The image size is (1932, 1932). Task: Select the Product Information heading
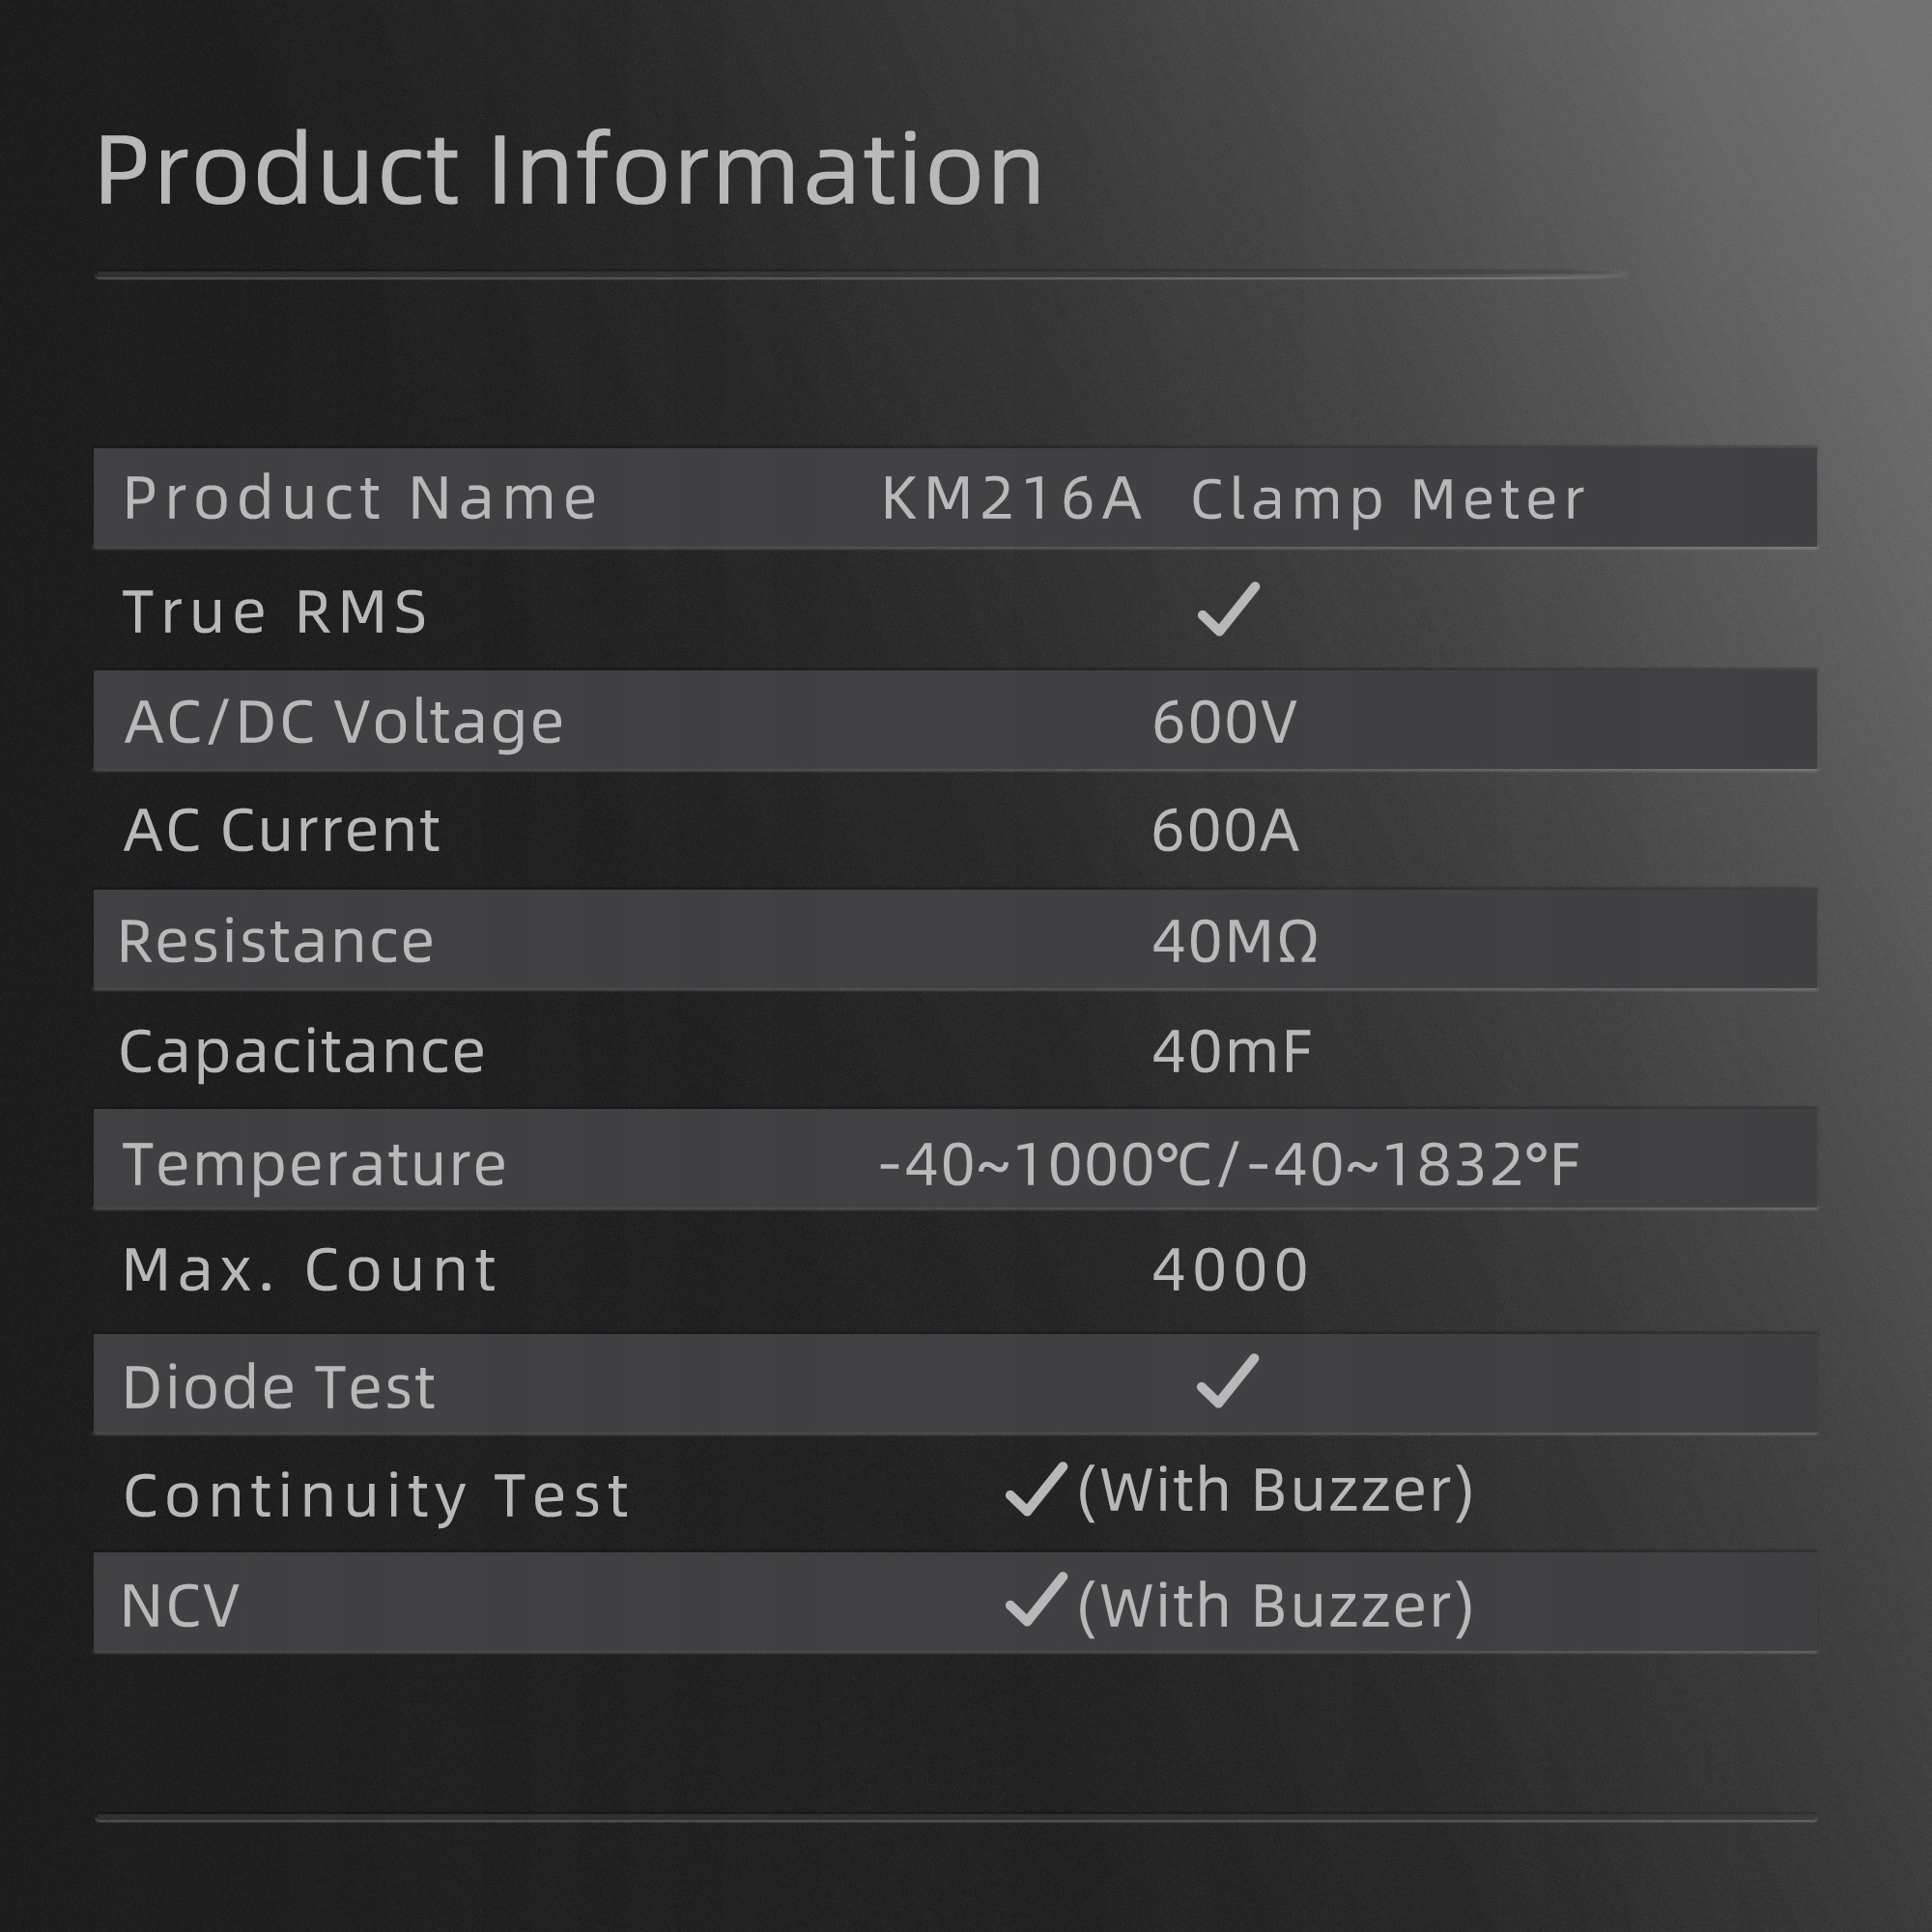[569, 170]
